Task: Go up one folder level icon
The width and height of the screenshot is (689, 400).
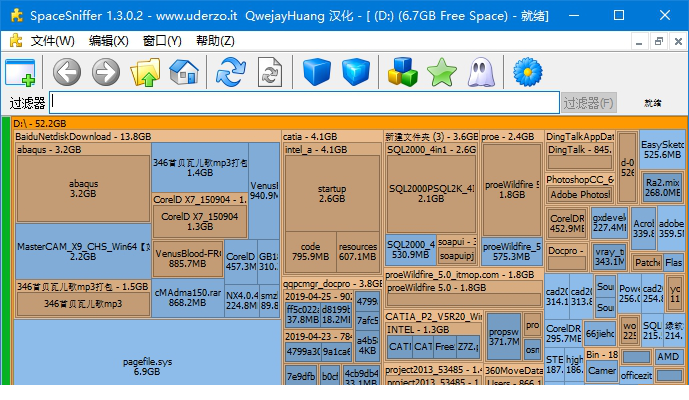Action: pos(145,72)
